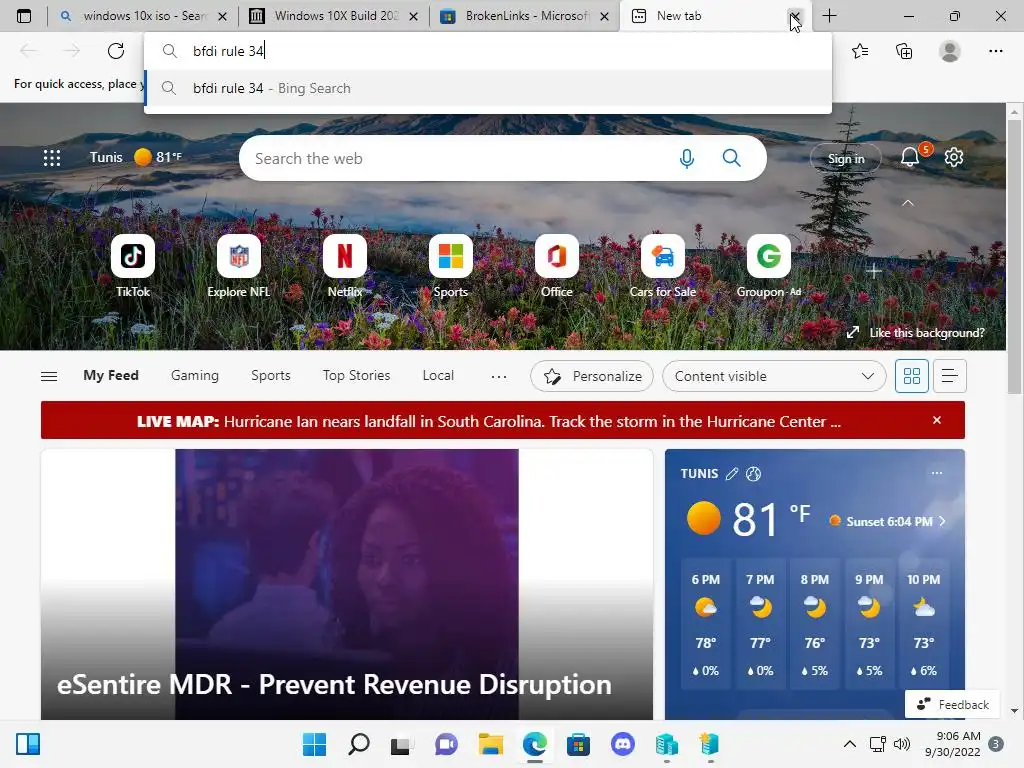Open File Explorer from taskbar
The image size is (1024, 768).
[490, 744]
